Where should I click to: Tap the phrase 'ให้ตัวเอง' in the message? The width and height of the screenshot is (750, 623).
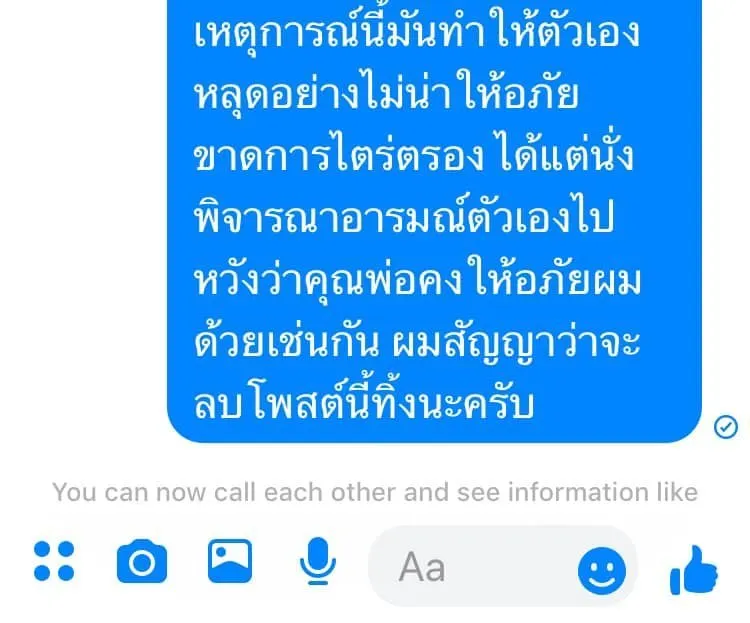(x=567, y=32)
